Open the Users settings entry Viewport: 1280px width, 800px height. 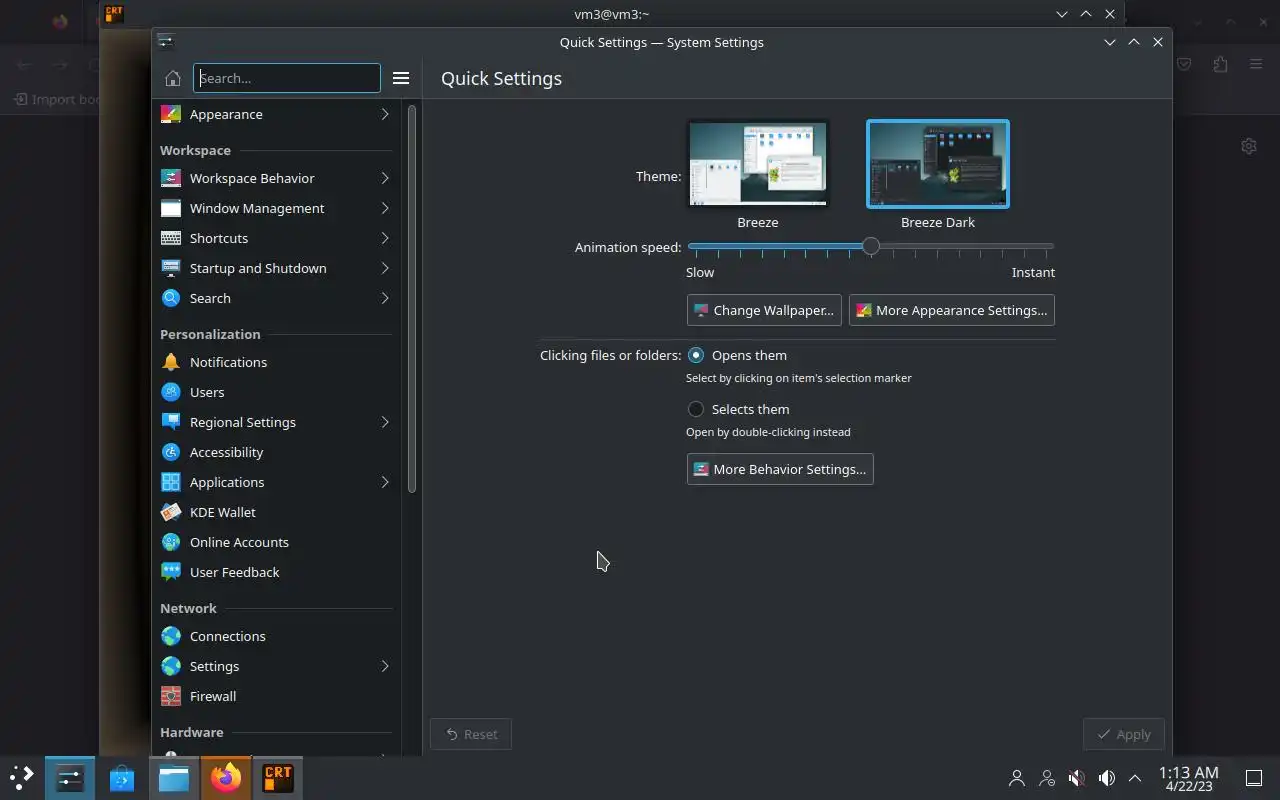[277, 392]
